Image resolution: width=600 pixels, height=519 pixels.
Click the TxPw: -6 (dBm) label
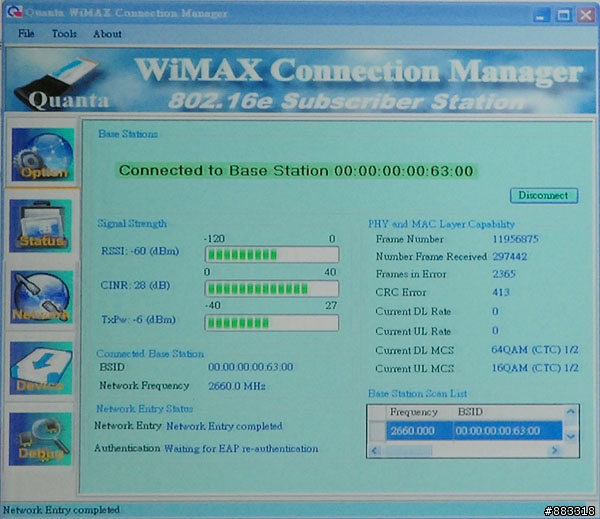pyautogui.click(x=139, y=320)
